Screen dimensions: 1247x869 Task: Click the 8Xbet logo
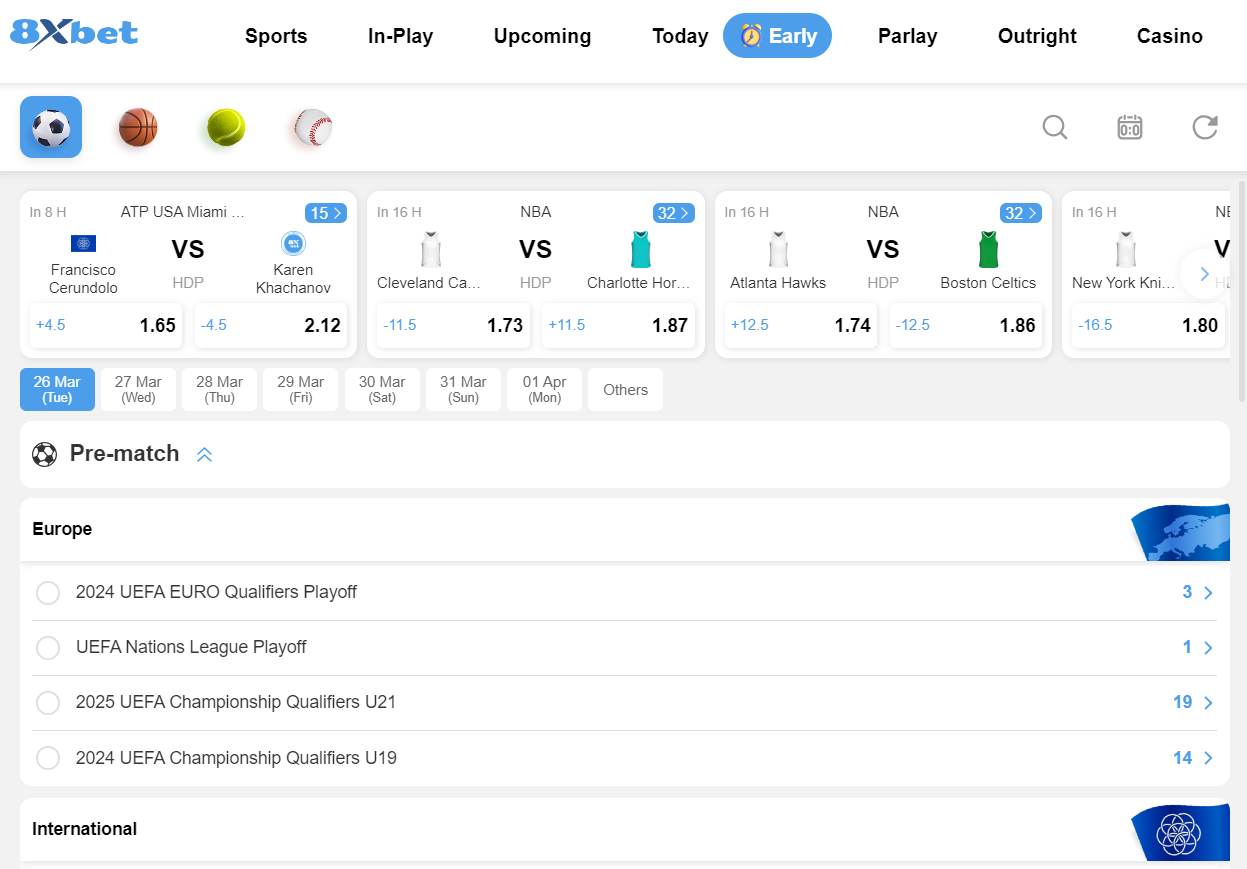74,33
